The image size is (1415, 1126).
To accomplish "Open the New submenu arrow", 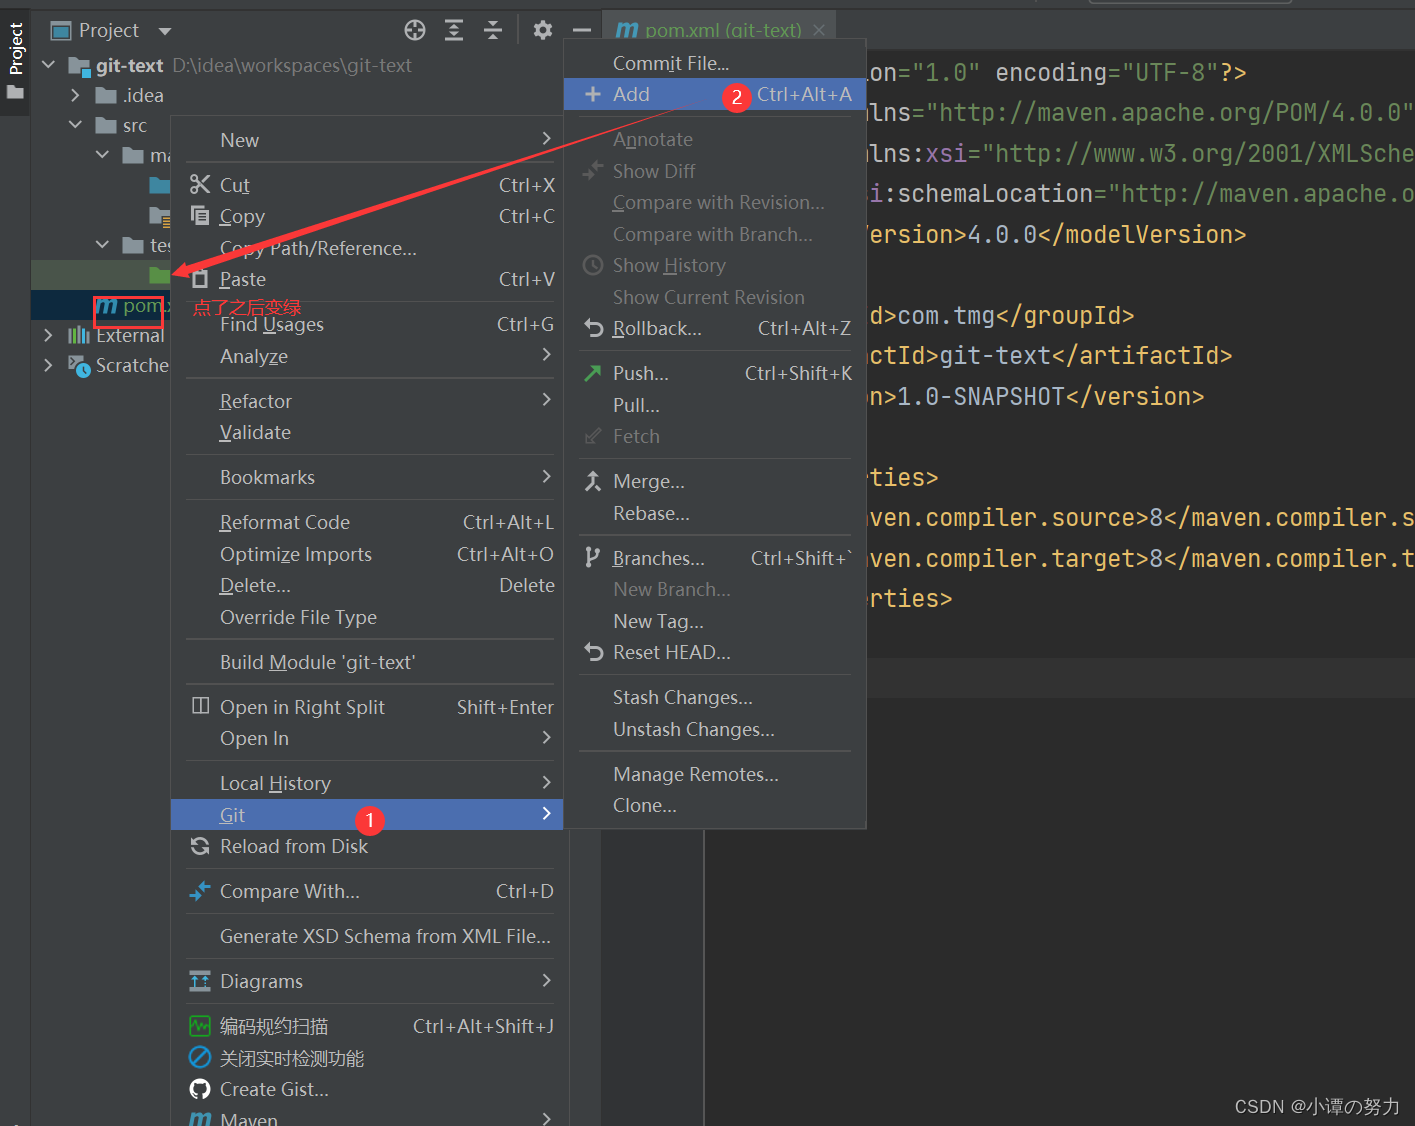I will point(546,139).
